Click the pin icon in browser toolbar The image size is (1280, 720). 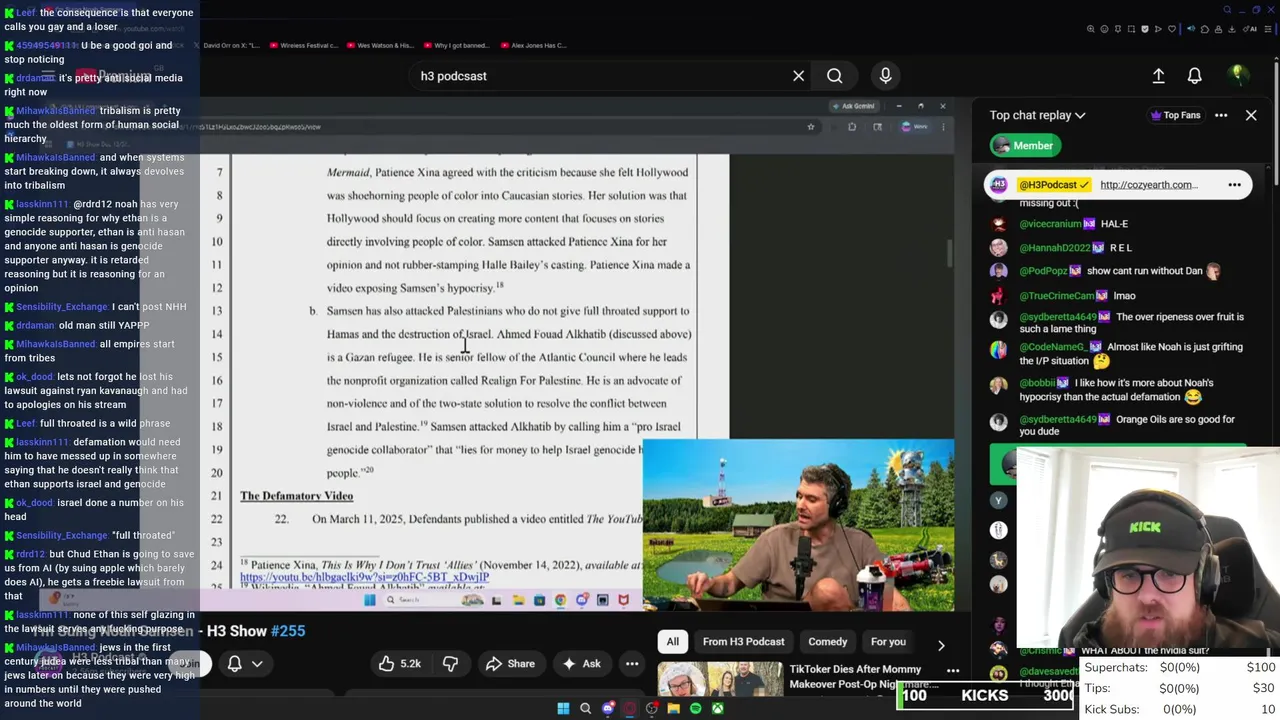point(1118,29)
